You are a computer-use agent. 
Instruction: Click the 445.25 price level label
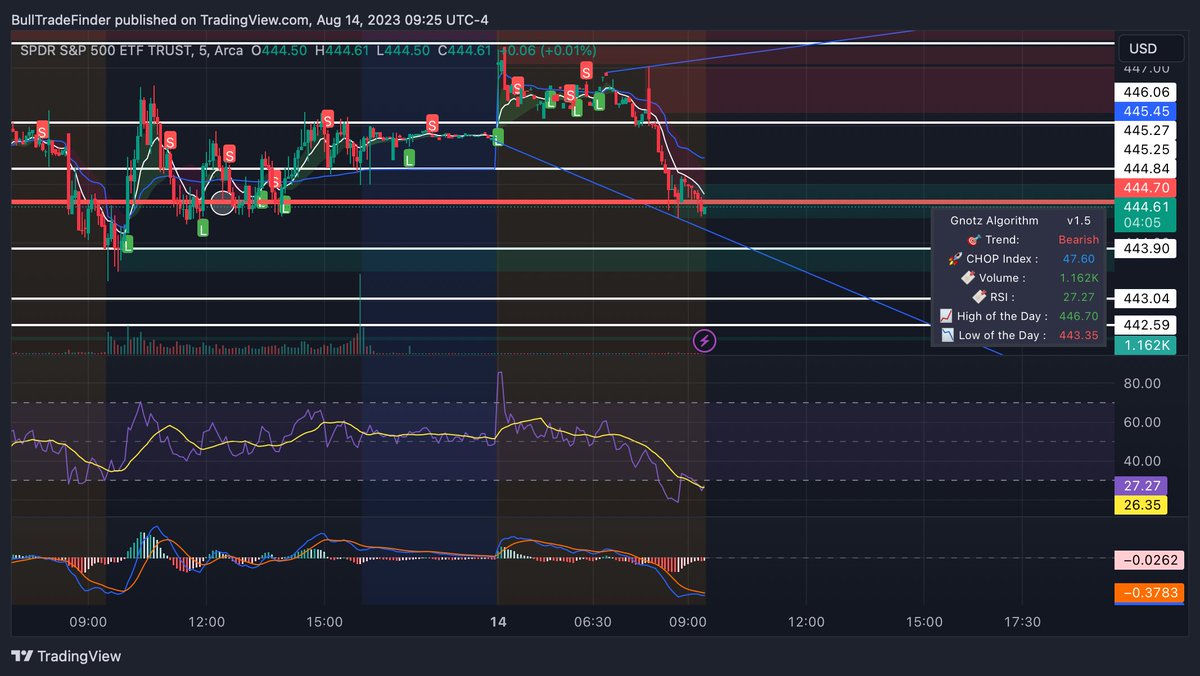pos(1146,149)
